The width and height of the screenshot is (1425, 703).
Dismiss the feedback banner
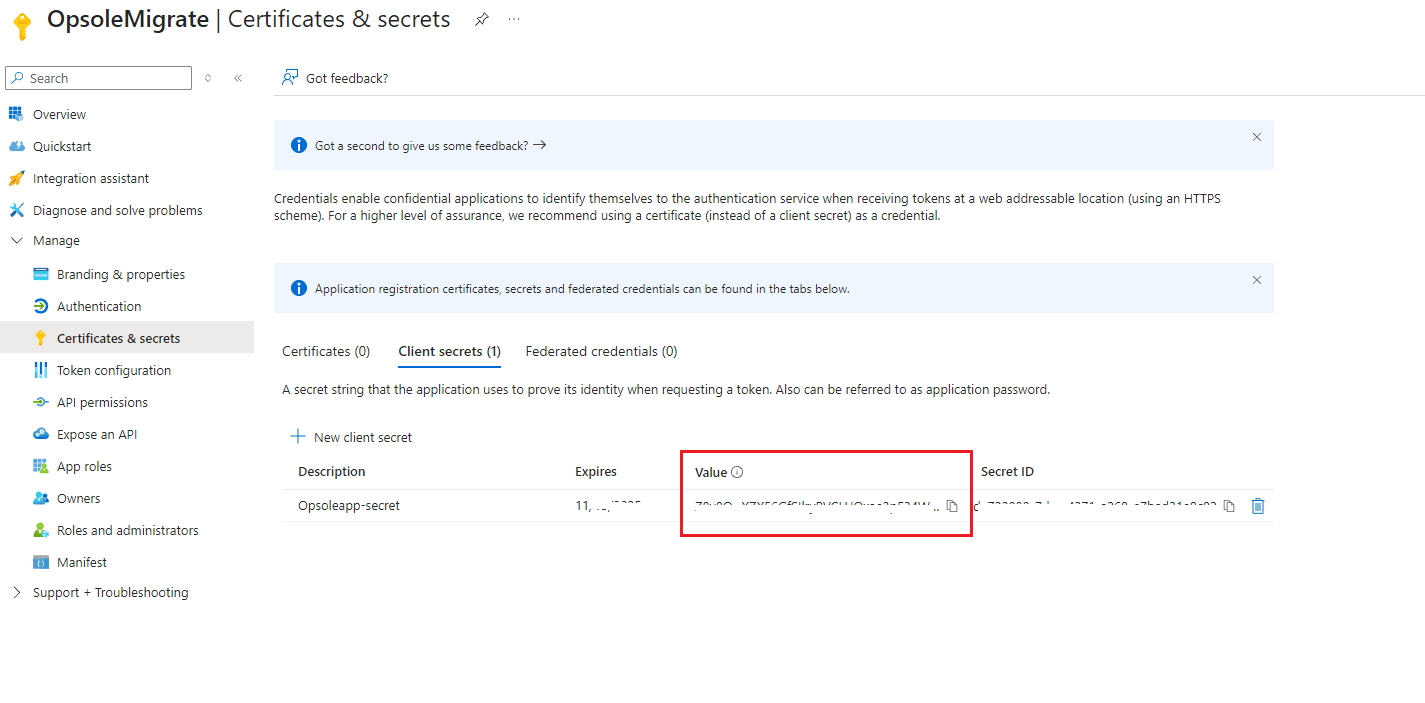coord(1257,137)
